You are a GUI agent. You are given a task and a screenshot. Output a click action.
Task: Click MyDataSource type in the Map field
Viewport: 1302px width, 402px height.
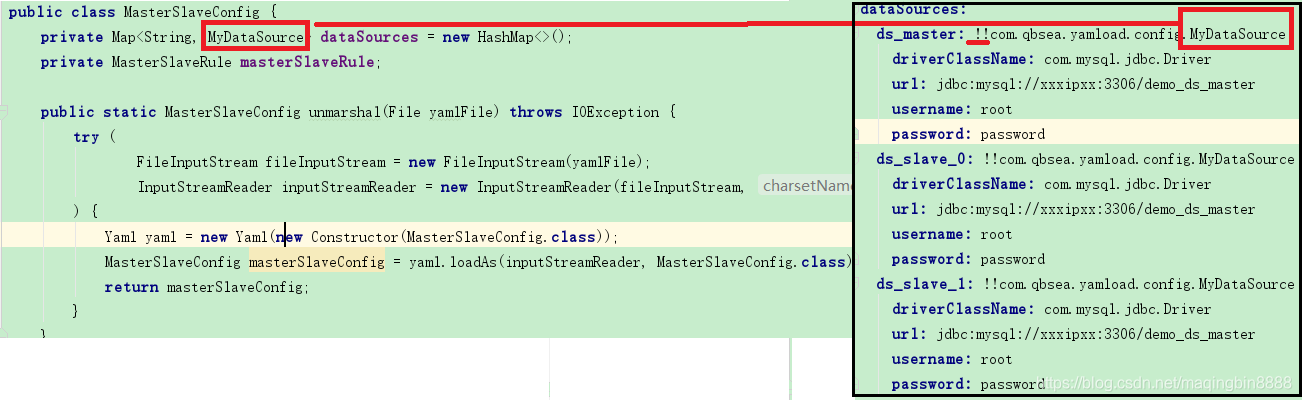255,37
